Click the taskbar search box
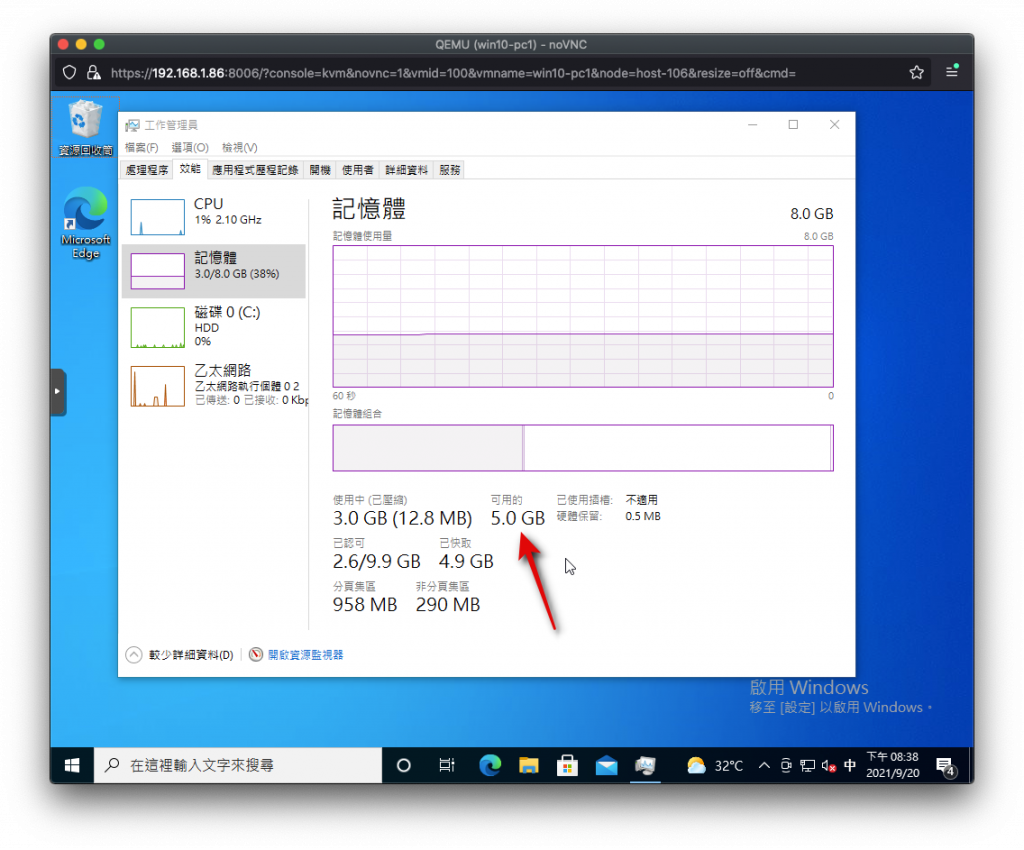 (239, 765)
